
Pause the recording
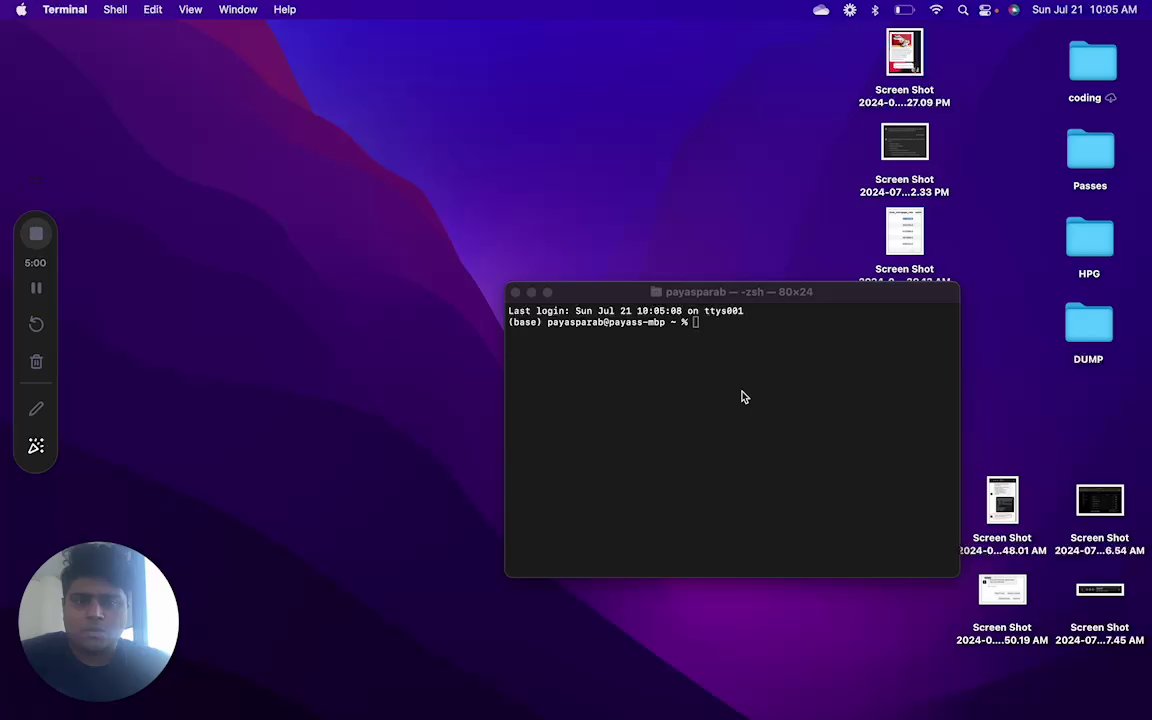[36, 288]
